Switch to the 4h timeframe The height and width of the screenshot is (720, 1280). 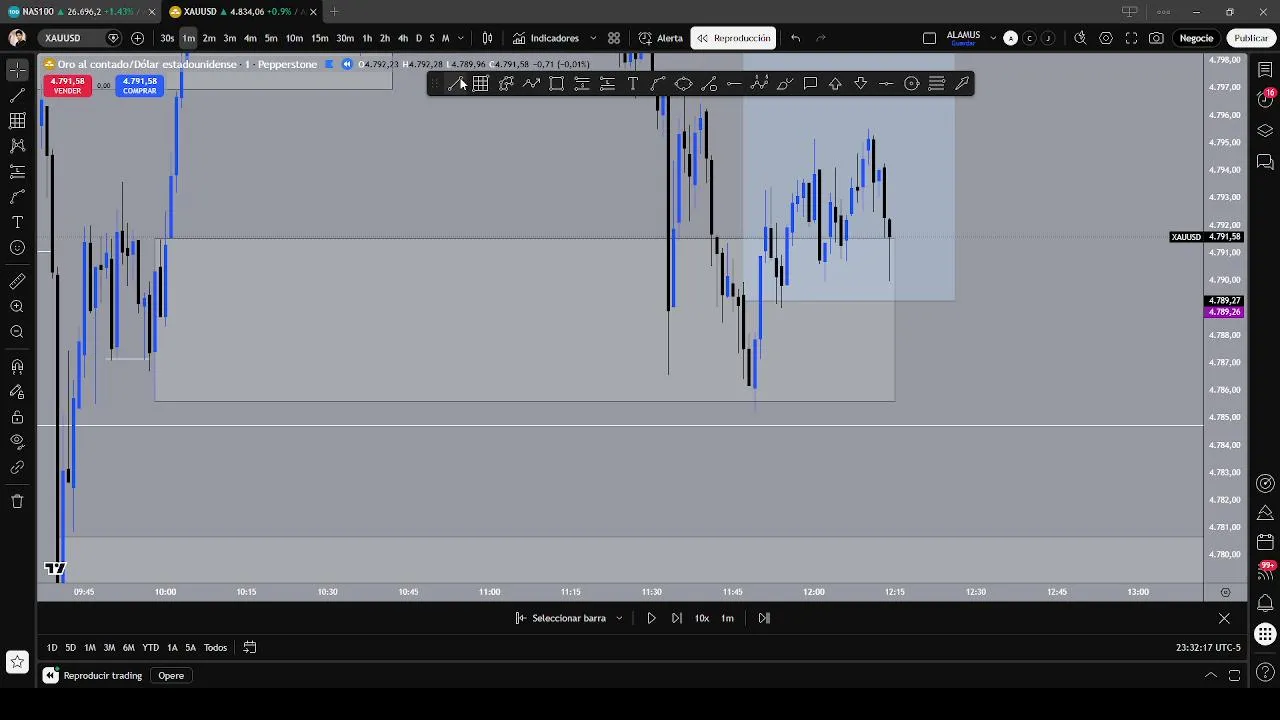[402, 38]
